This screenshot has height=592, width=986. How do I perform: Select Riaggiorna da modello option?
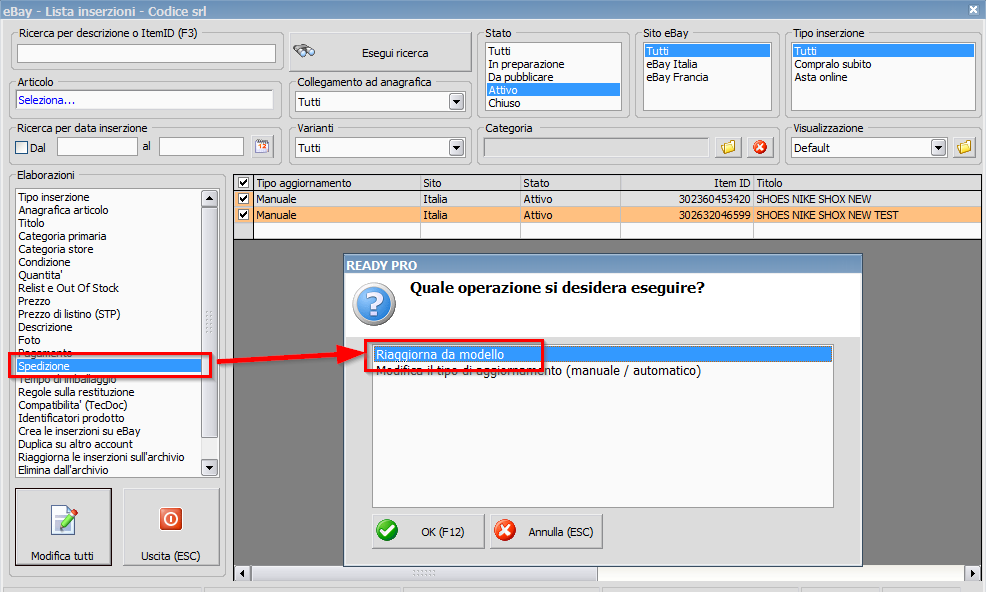click(x=602, y=354)
